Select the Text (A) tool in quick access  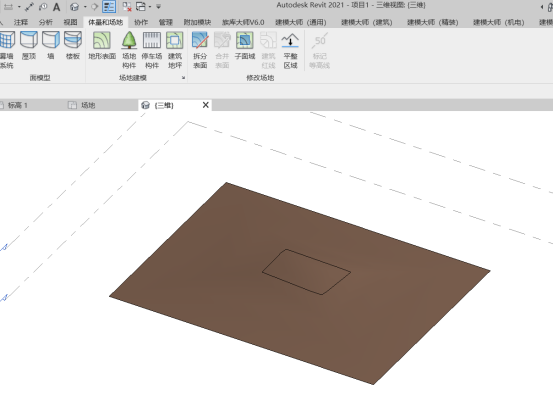pyautogui.click(x=56, y=7)
